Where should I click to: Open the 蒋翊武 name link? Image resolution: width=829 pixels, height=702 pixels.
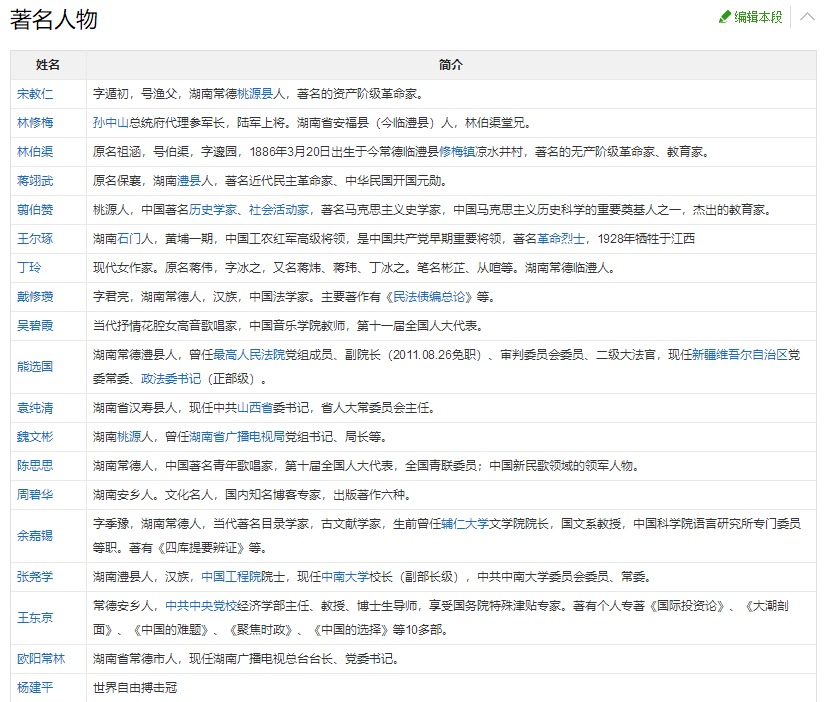click(35, 181)
